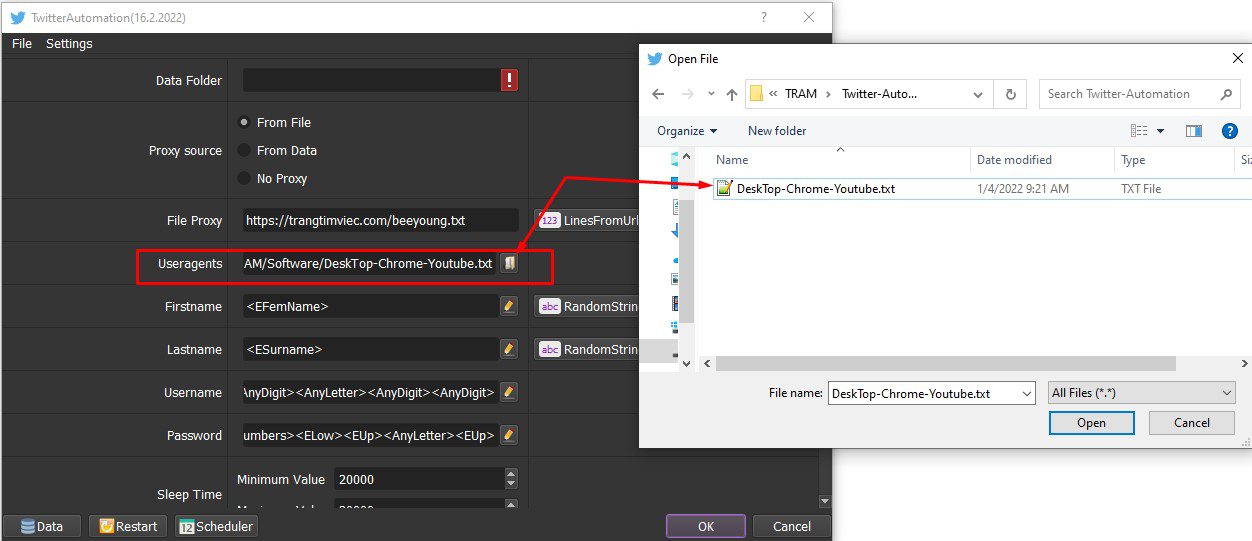Click the red alert icon beside Data Folder
This screenshot has height=541, width=1252.
click(x=509, y=80)
